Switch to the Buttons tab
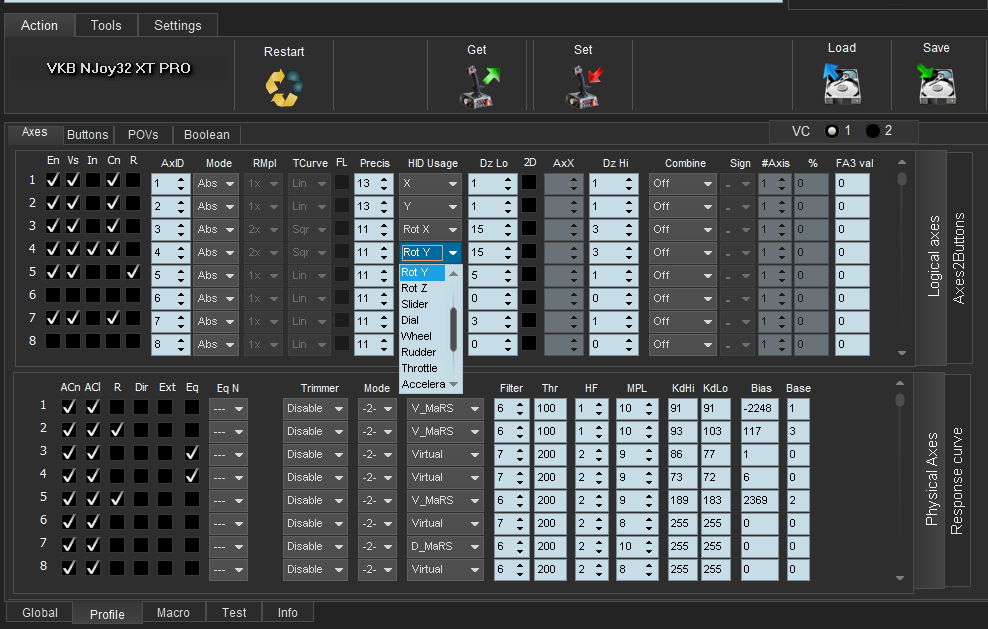The width and height of the screenshot is (988, 629). (x=88, y=134)
